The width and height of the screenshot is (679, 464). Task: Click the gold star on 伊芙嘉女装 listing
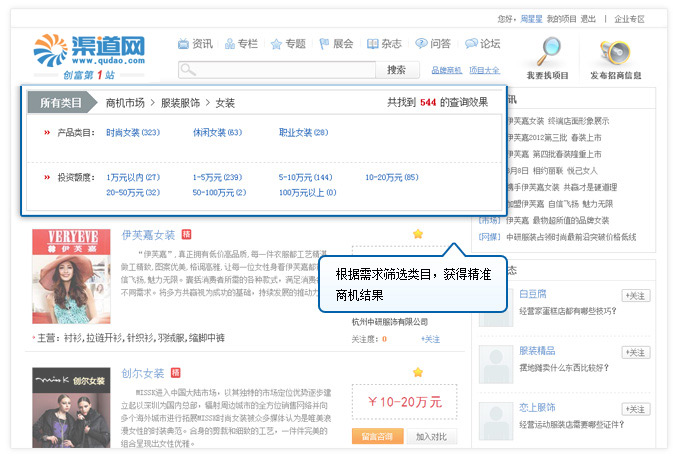click(418, 234)
